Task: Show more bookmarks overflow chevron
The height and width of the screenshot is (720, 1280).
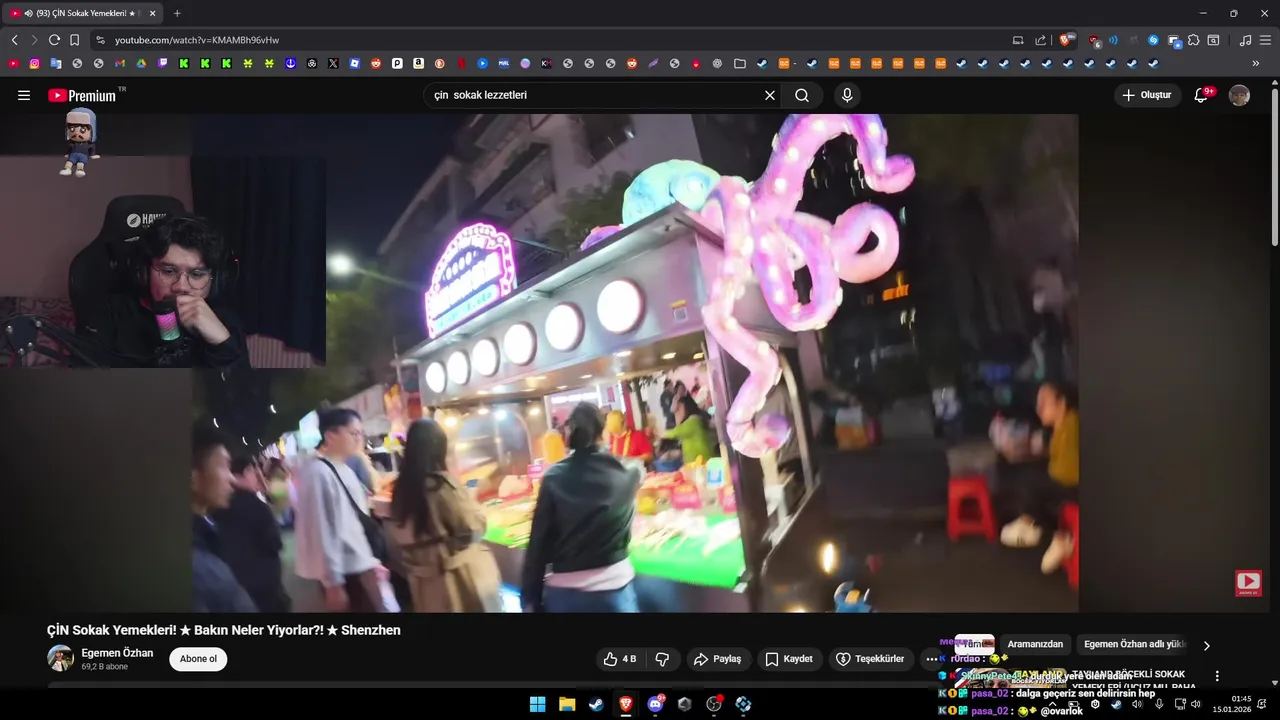Action: [x=1256, y=63]
